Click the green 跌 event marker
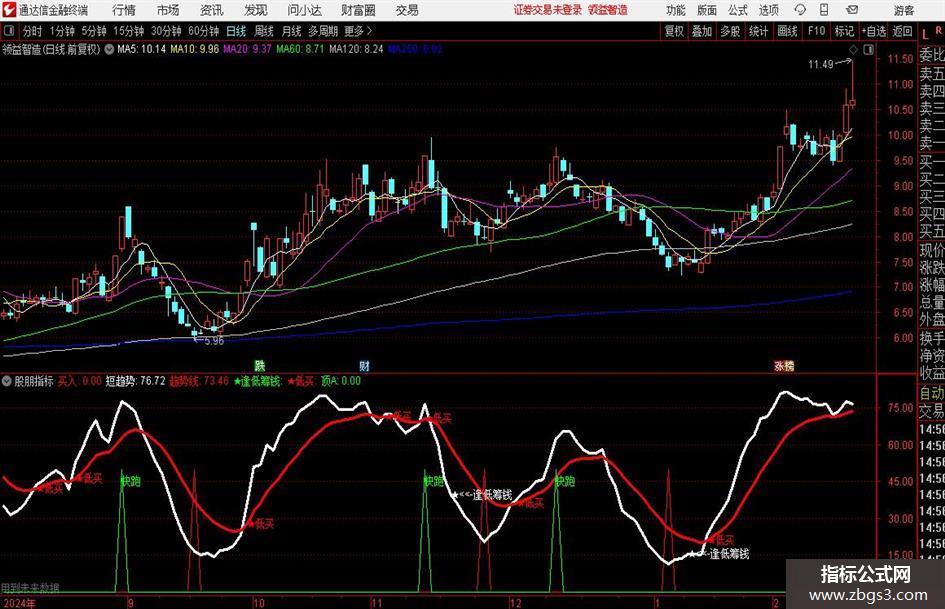The height and width of the screenshot is (609, 945). (x=260, y=365)
